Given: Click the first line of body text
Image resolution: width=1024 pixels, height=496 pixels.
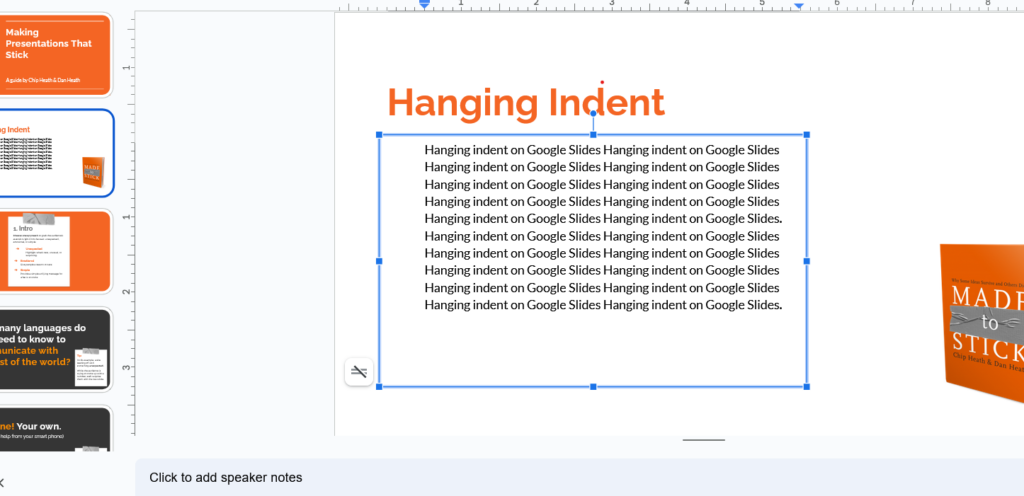Looking at the screenshot, I should [x=601, y=150].
